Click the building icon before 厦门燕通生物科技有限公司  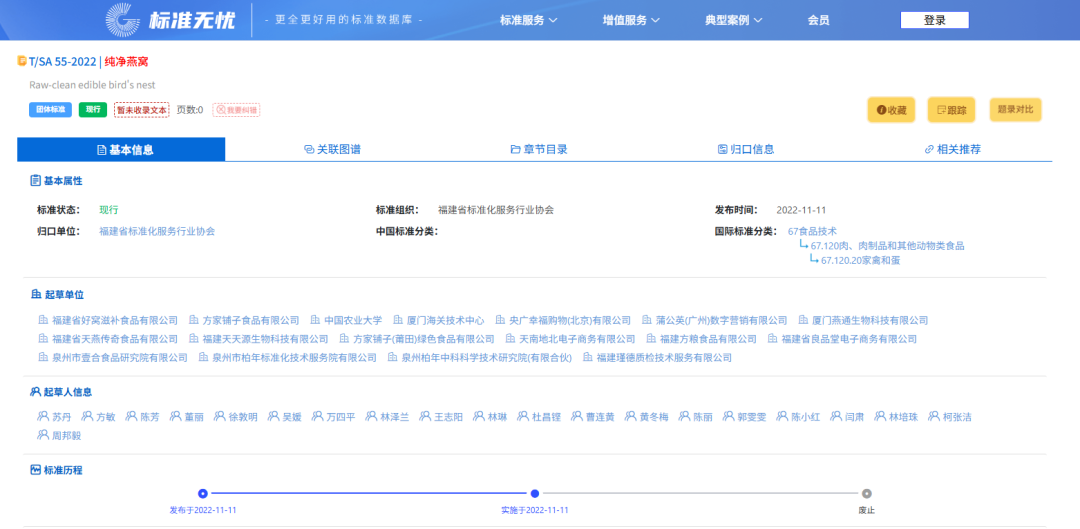[803, 320]
